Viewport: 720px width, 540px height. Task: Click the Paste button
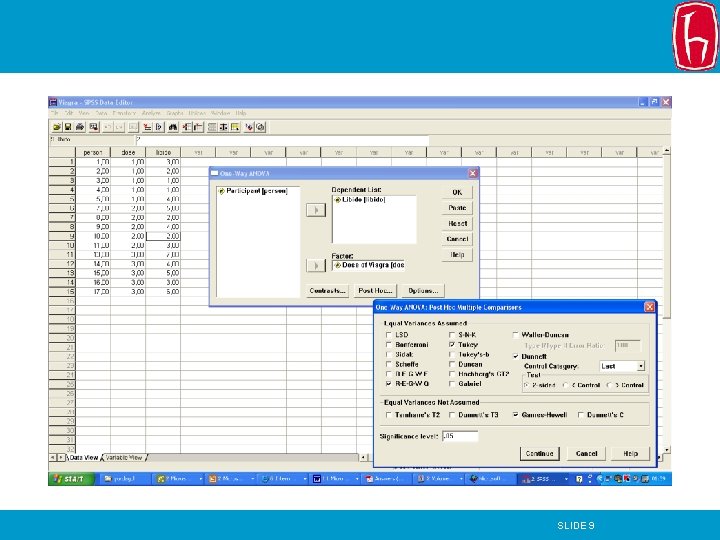[457, 208]
